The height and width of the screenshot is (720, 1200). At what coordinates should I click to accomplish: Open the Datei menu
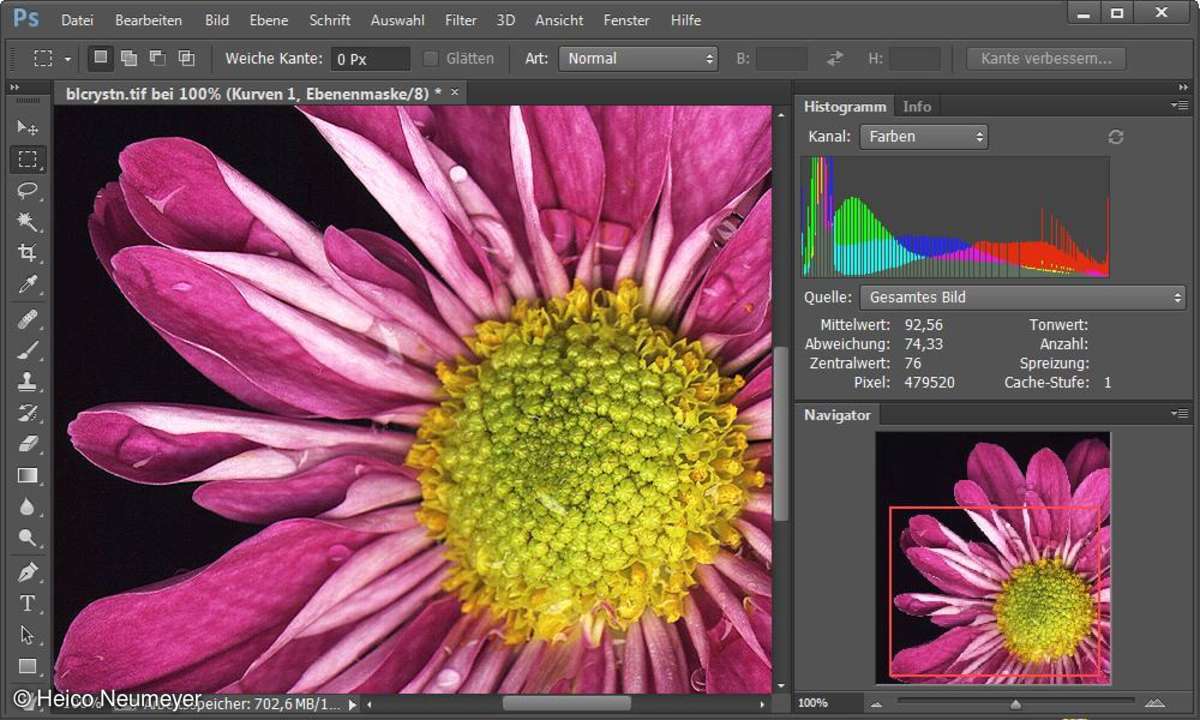(77, 19)
